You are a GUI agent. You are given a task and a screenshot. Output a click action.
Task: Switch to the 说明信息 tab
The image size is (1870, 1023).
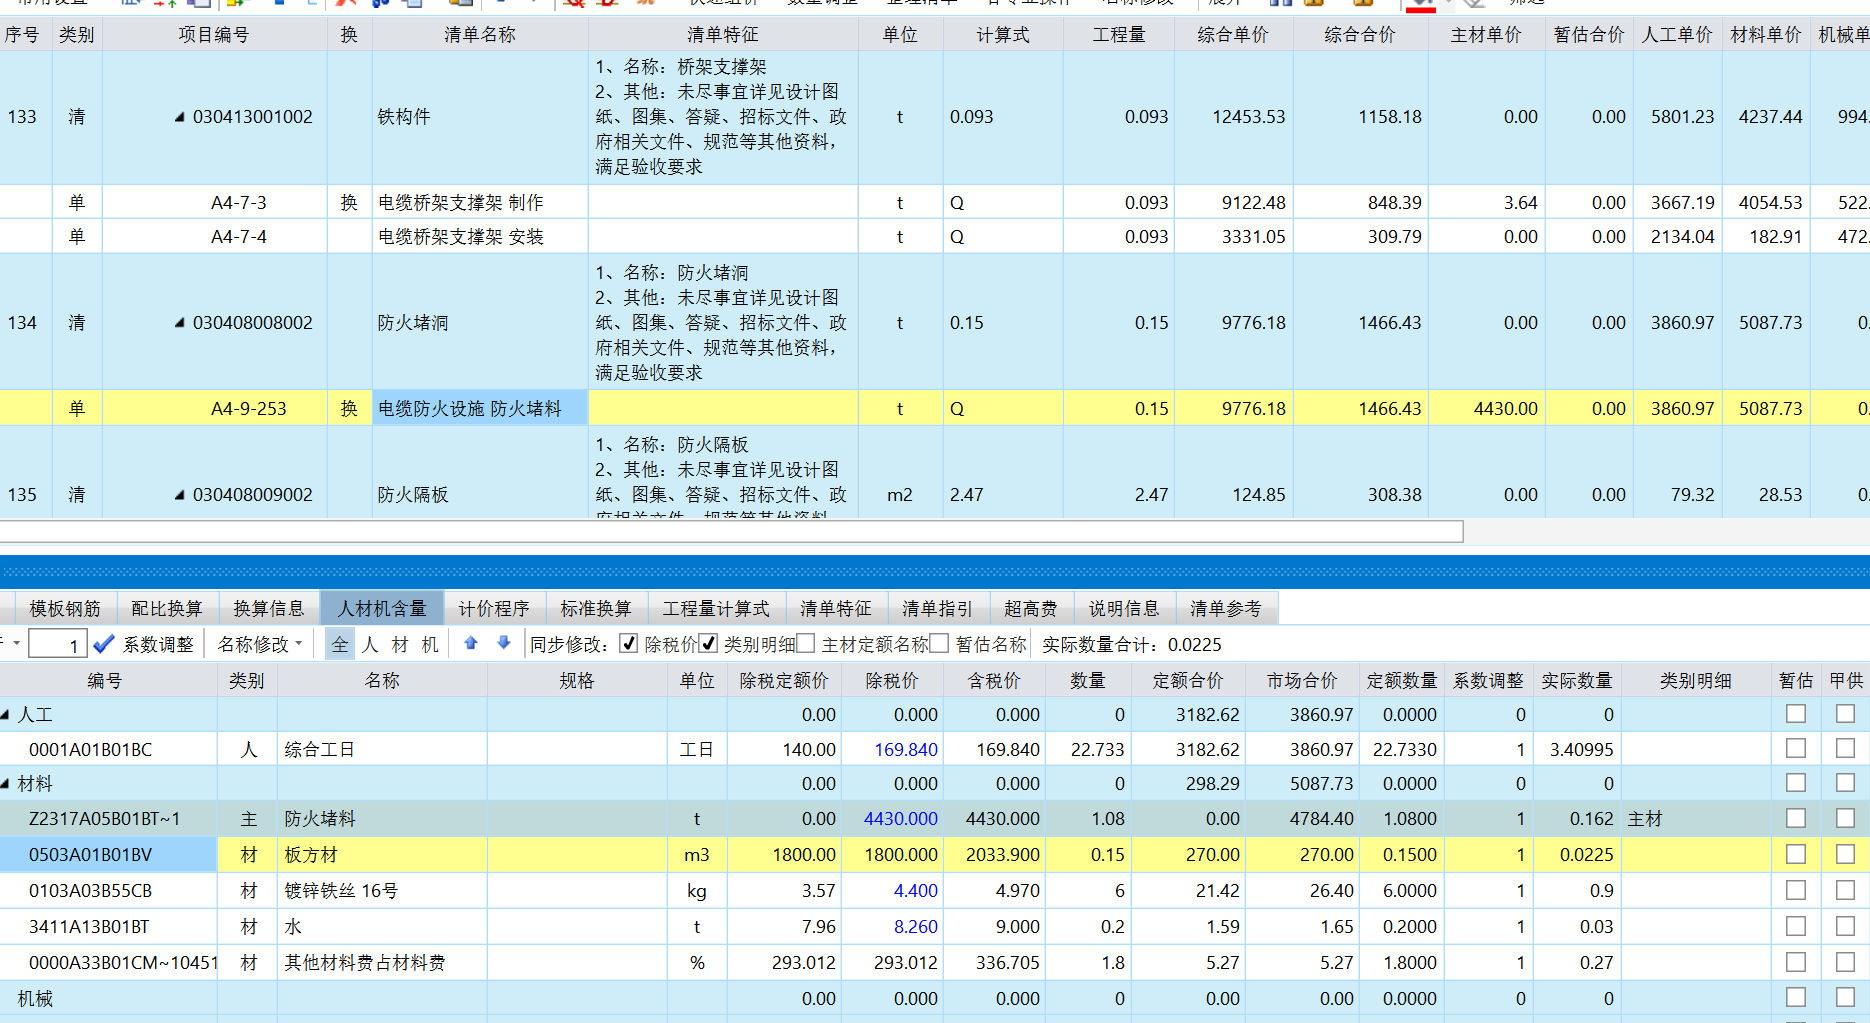click(x=1124, y=608)
